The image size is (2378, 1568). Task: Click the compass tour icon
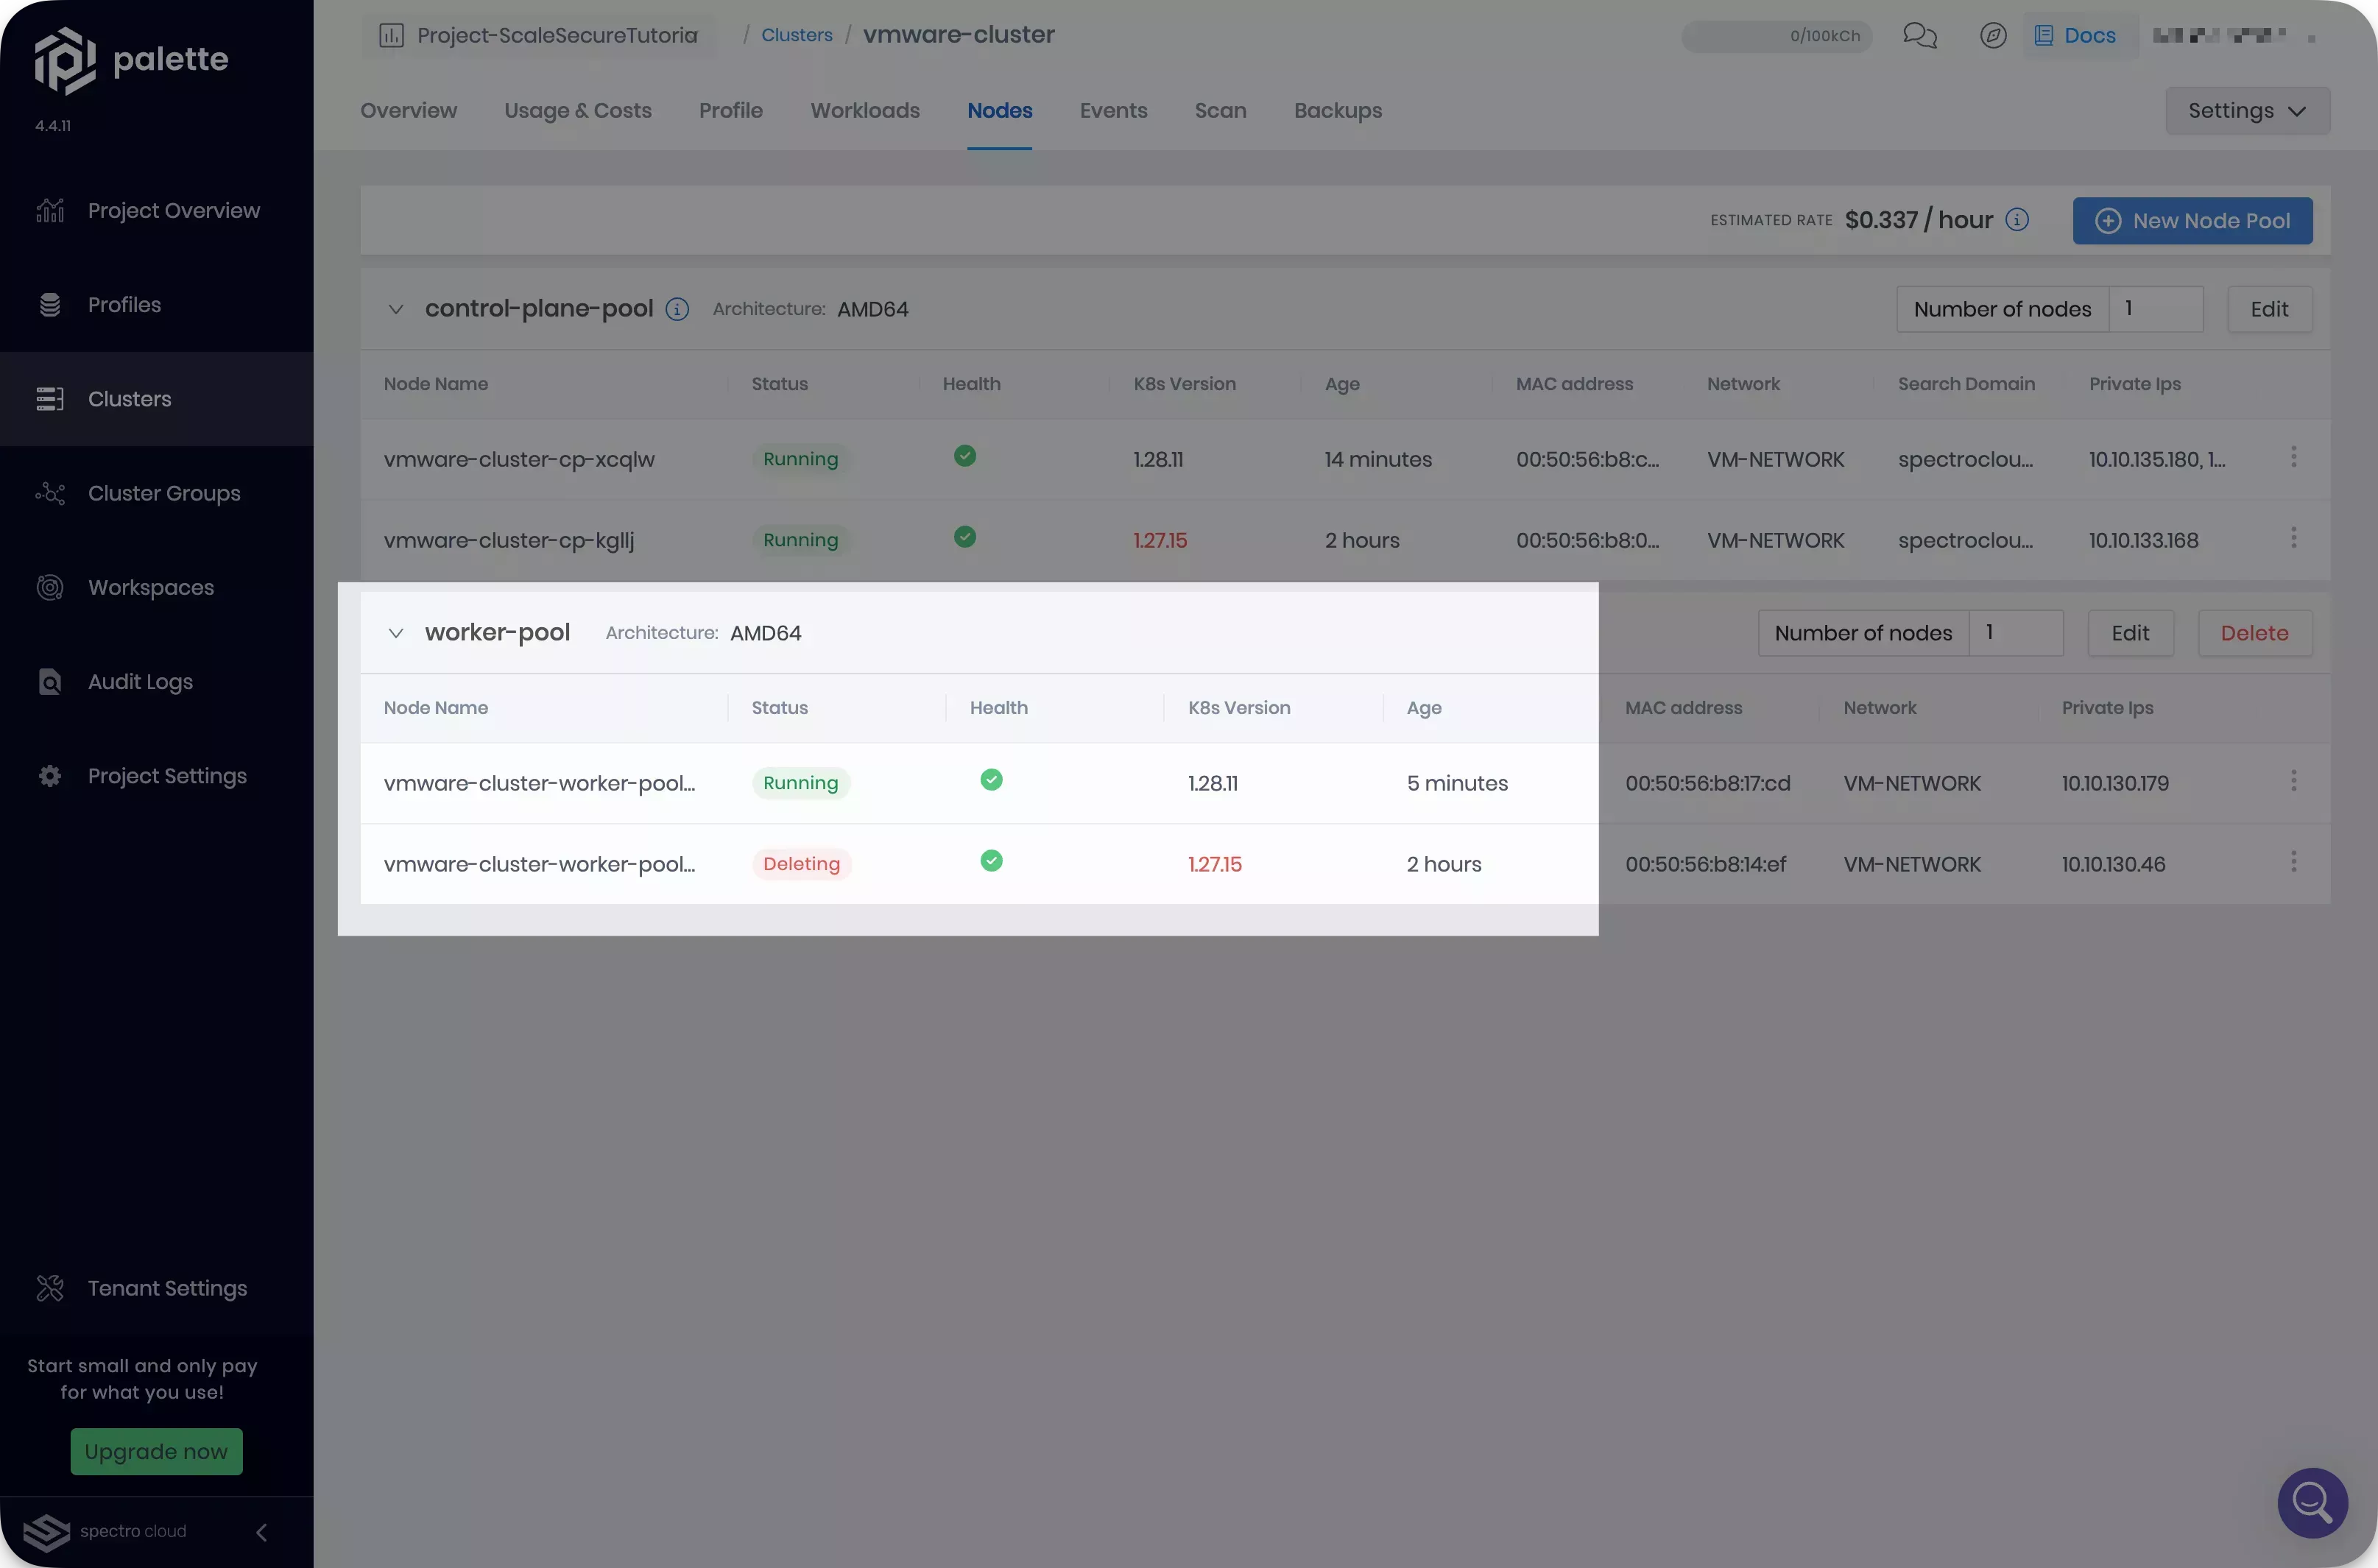[1993, 36]
